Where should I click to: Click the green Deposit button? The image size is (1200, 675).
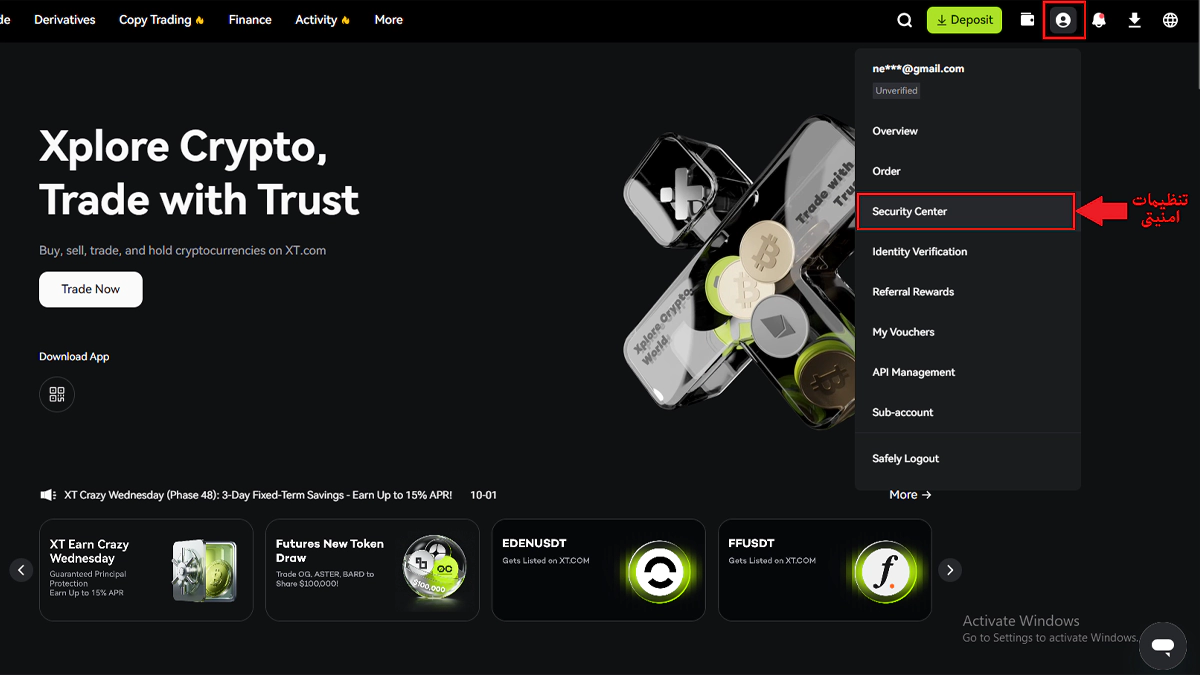(x=964, y=20)
